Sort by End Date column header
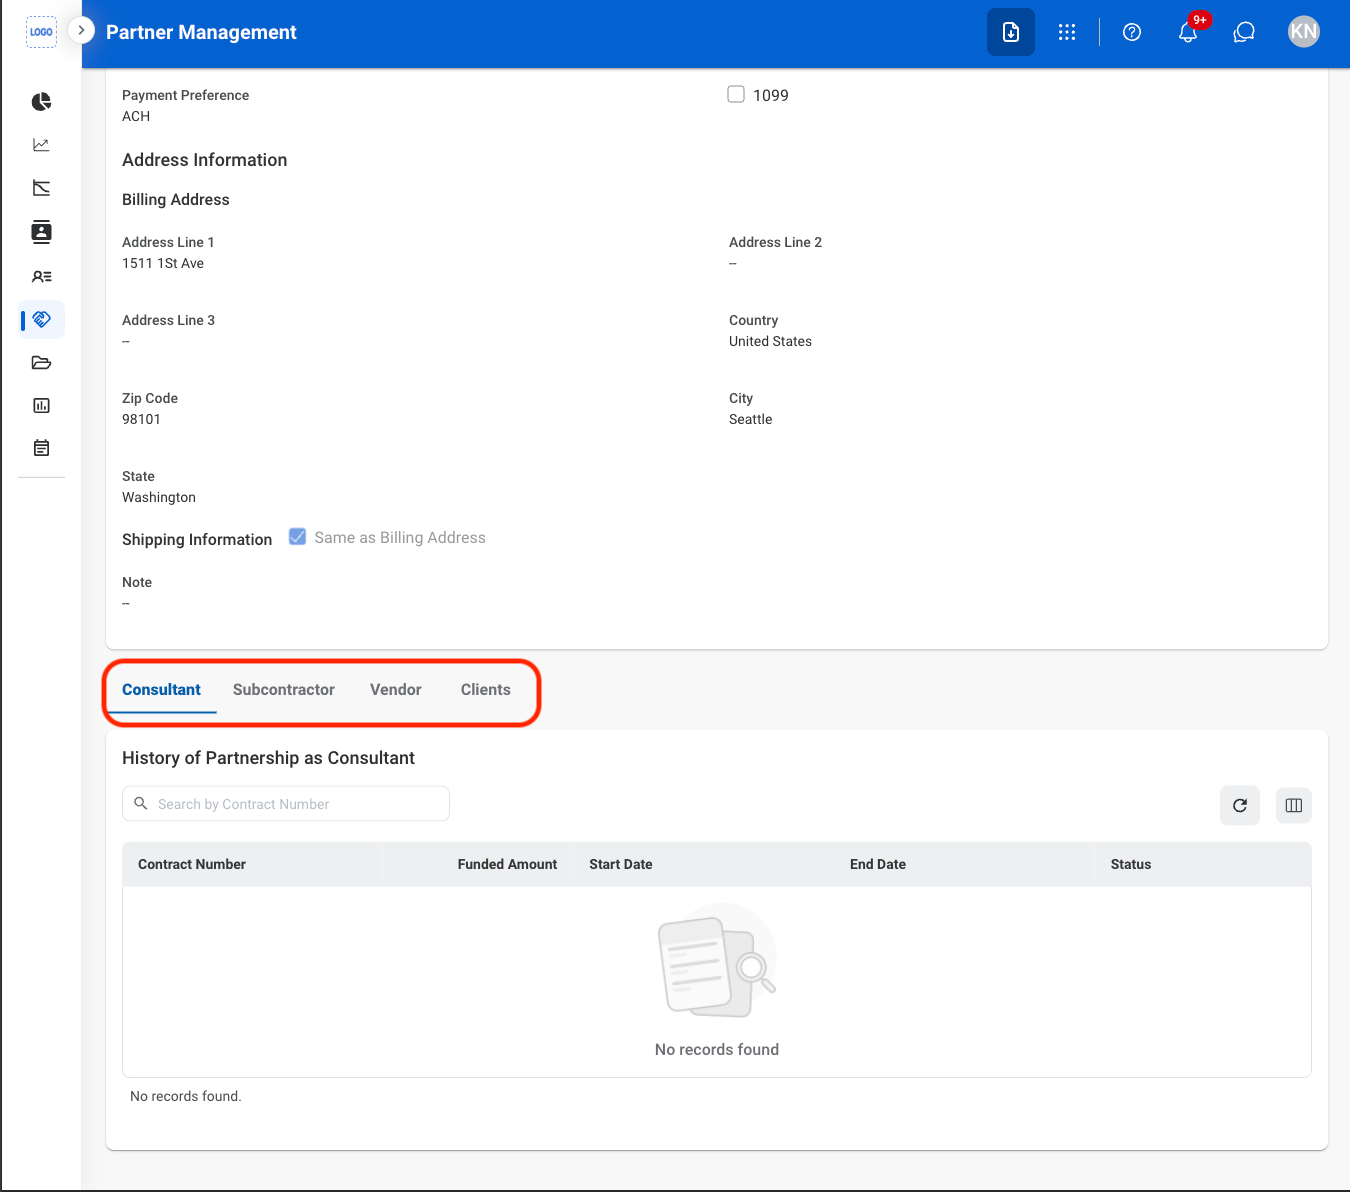Viewport: 1350px width, 1192px height. (878, 864)
